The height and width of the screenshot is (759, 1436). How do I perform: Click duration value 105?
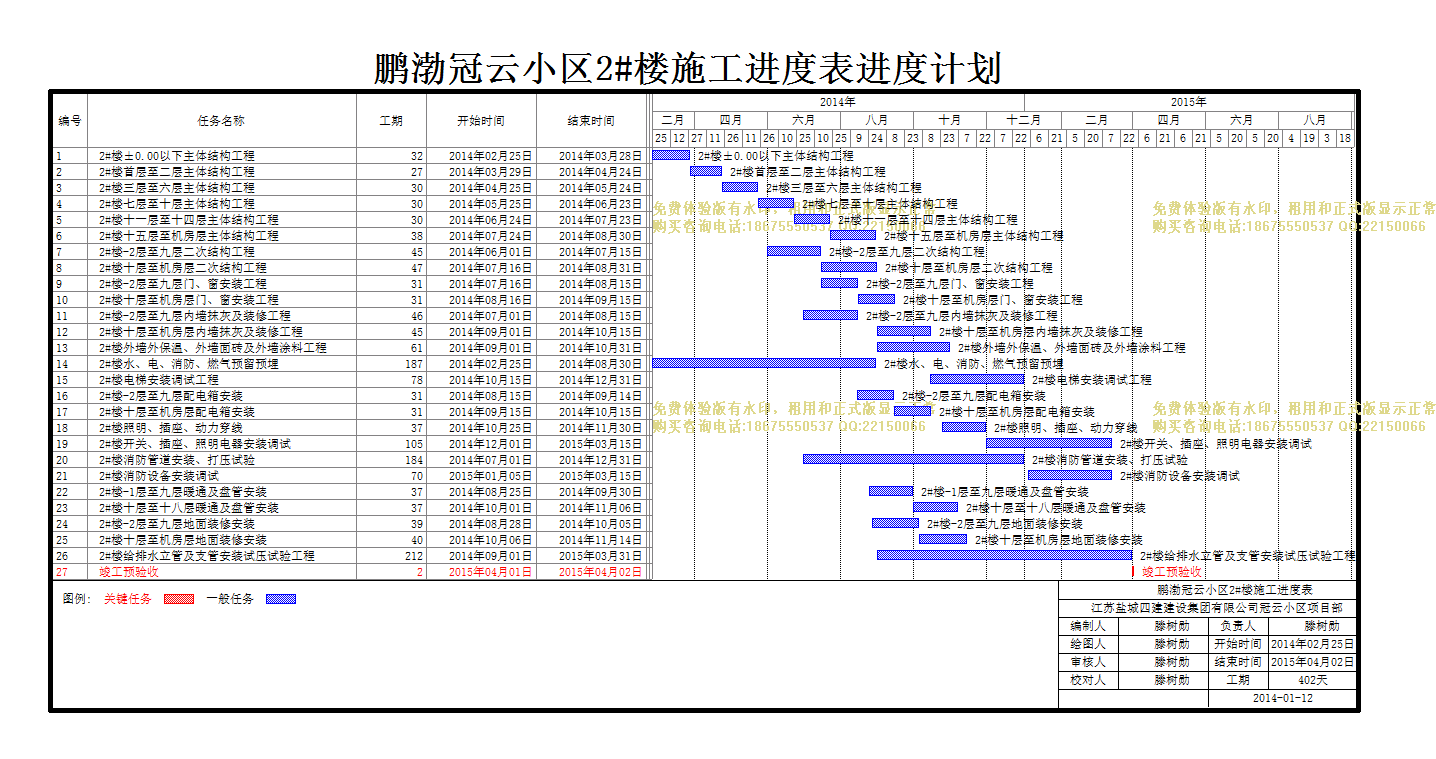413,444
